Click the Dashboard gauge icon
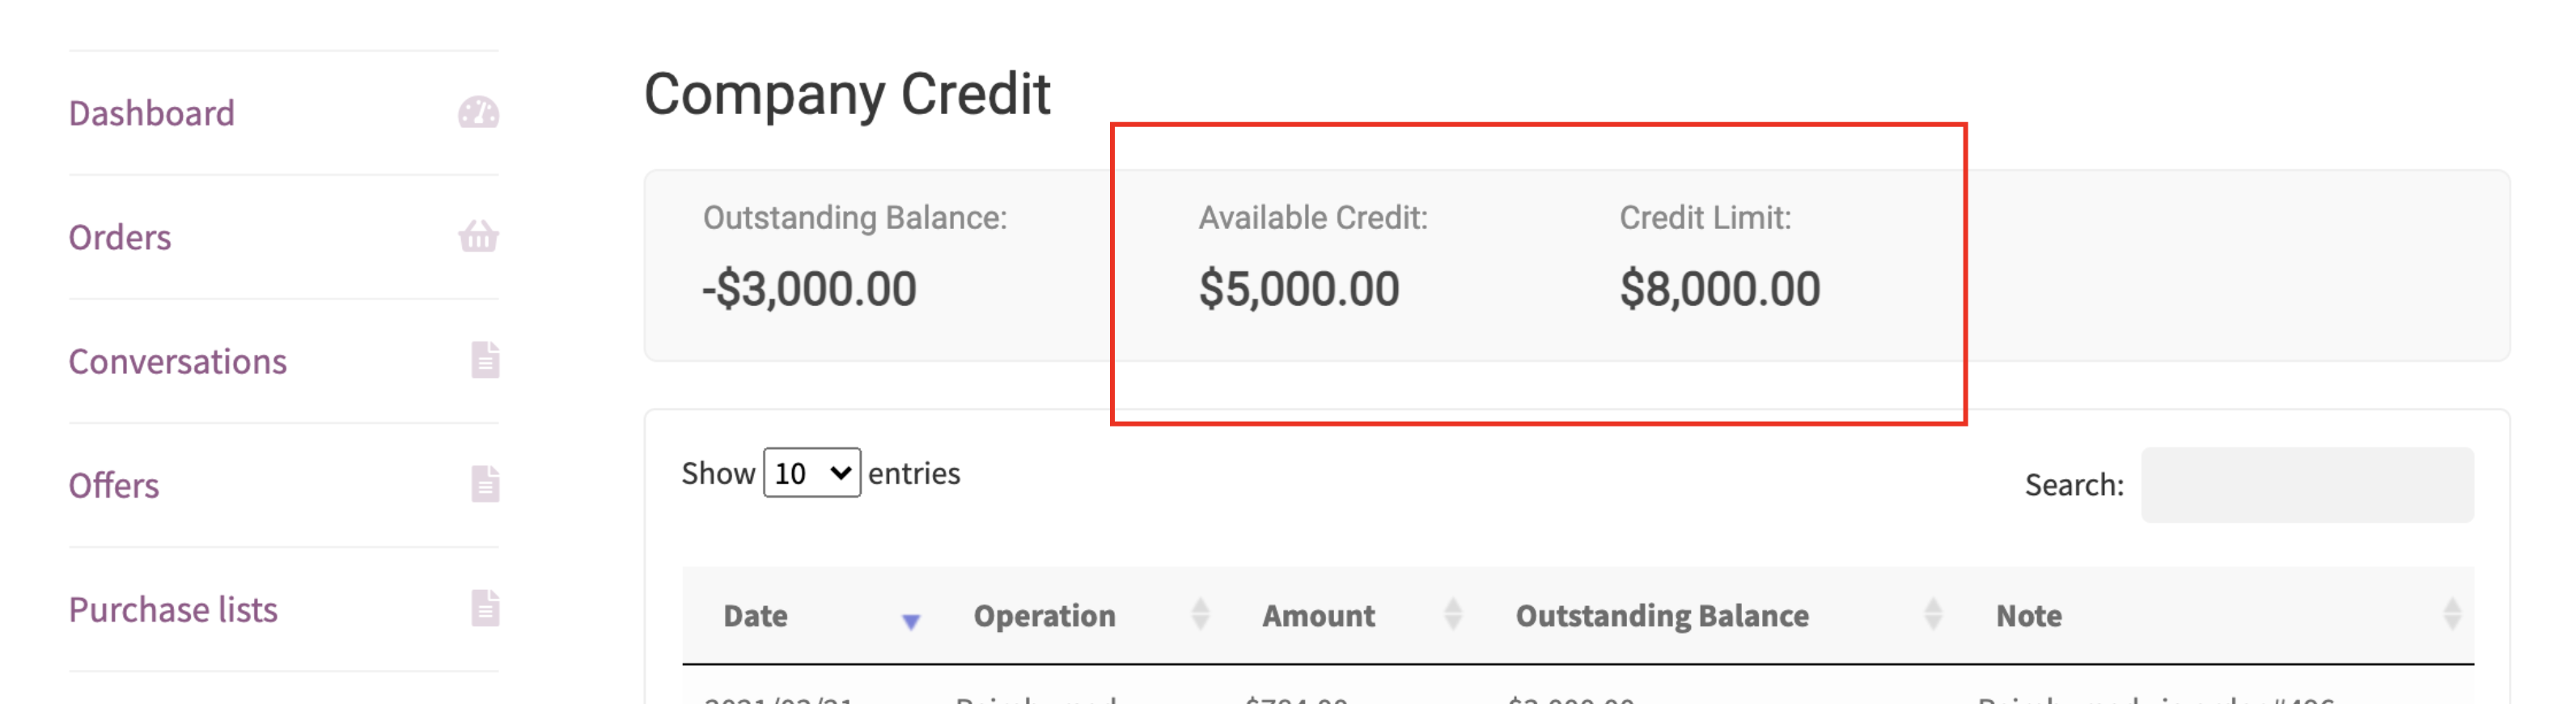The image size is (2576, 704). (x=478, y=113)
